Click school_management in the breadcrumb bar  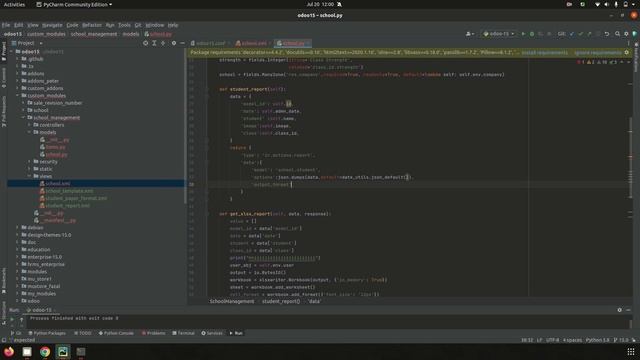pyautogui.click(x=94, y=34)
